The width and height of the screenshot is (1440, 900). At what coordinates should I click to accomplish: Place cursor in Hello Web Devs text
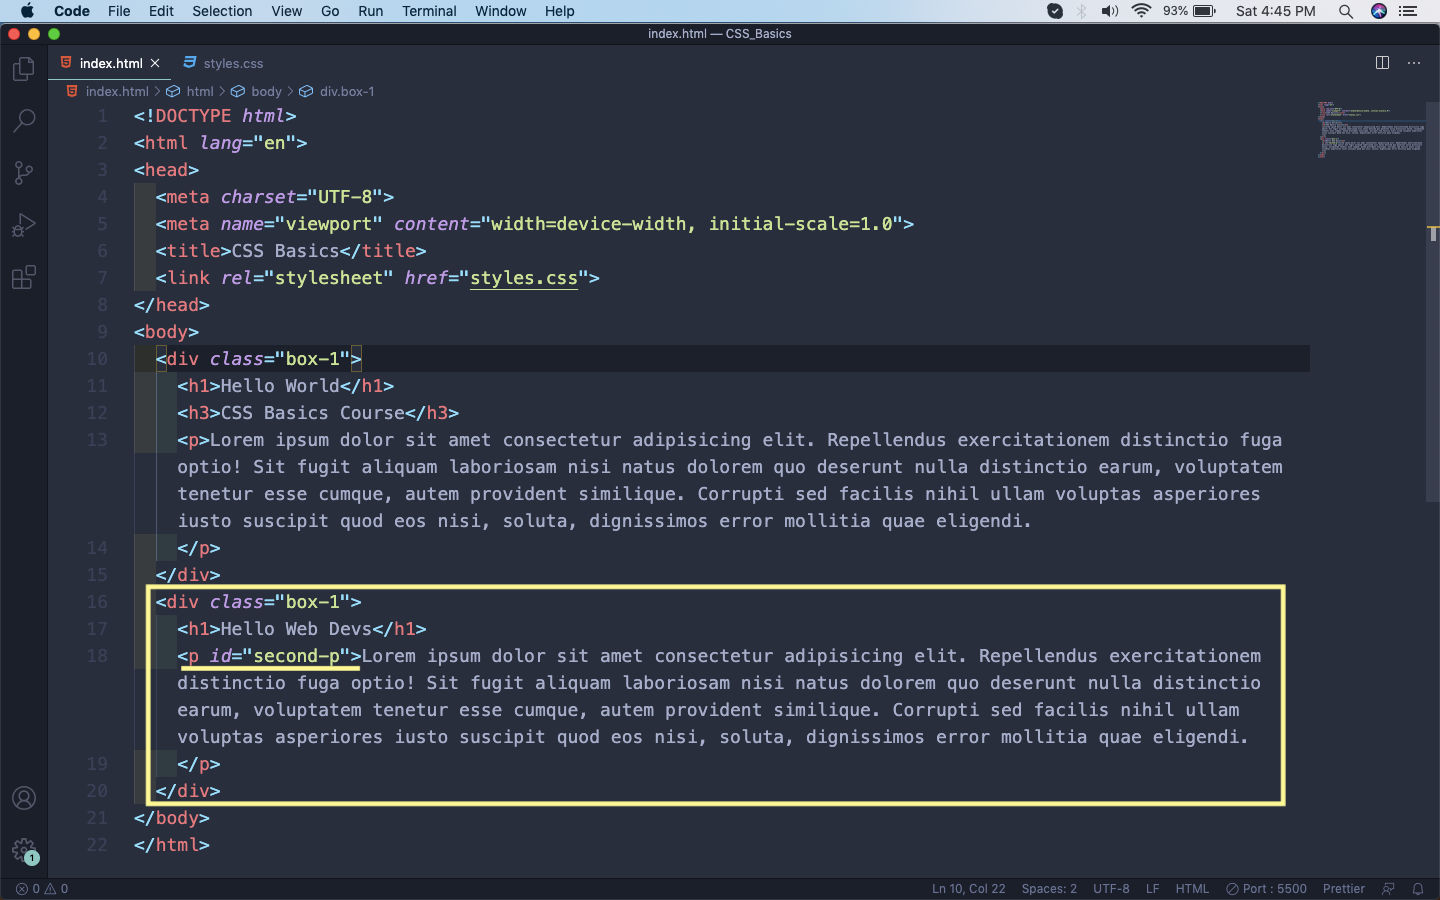[x=296, y=629]
